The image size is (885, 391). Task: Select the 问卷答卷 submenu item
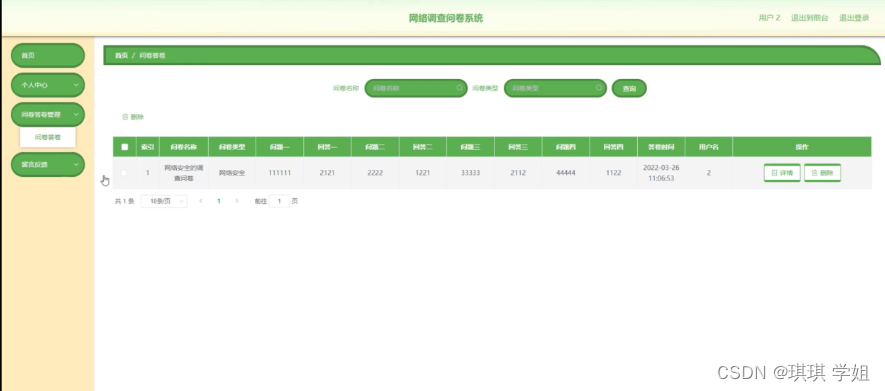(x=48, y=137)
